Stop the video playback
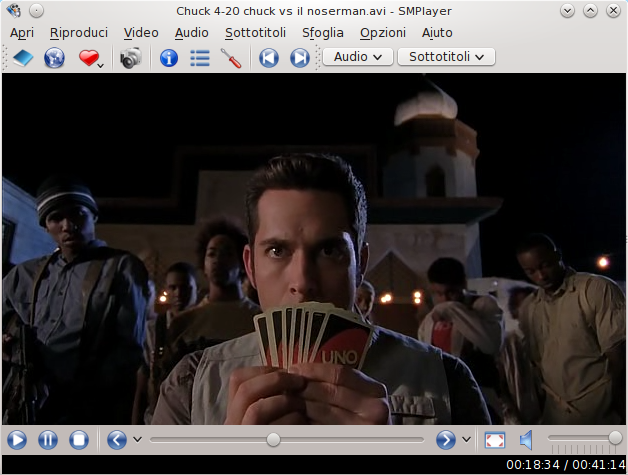The image size is (628, 475). pyautogui.click(x=79, y=440)
